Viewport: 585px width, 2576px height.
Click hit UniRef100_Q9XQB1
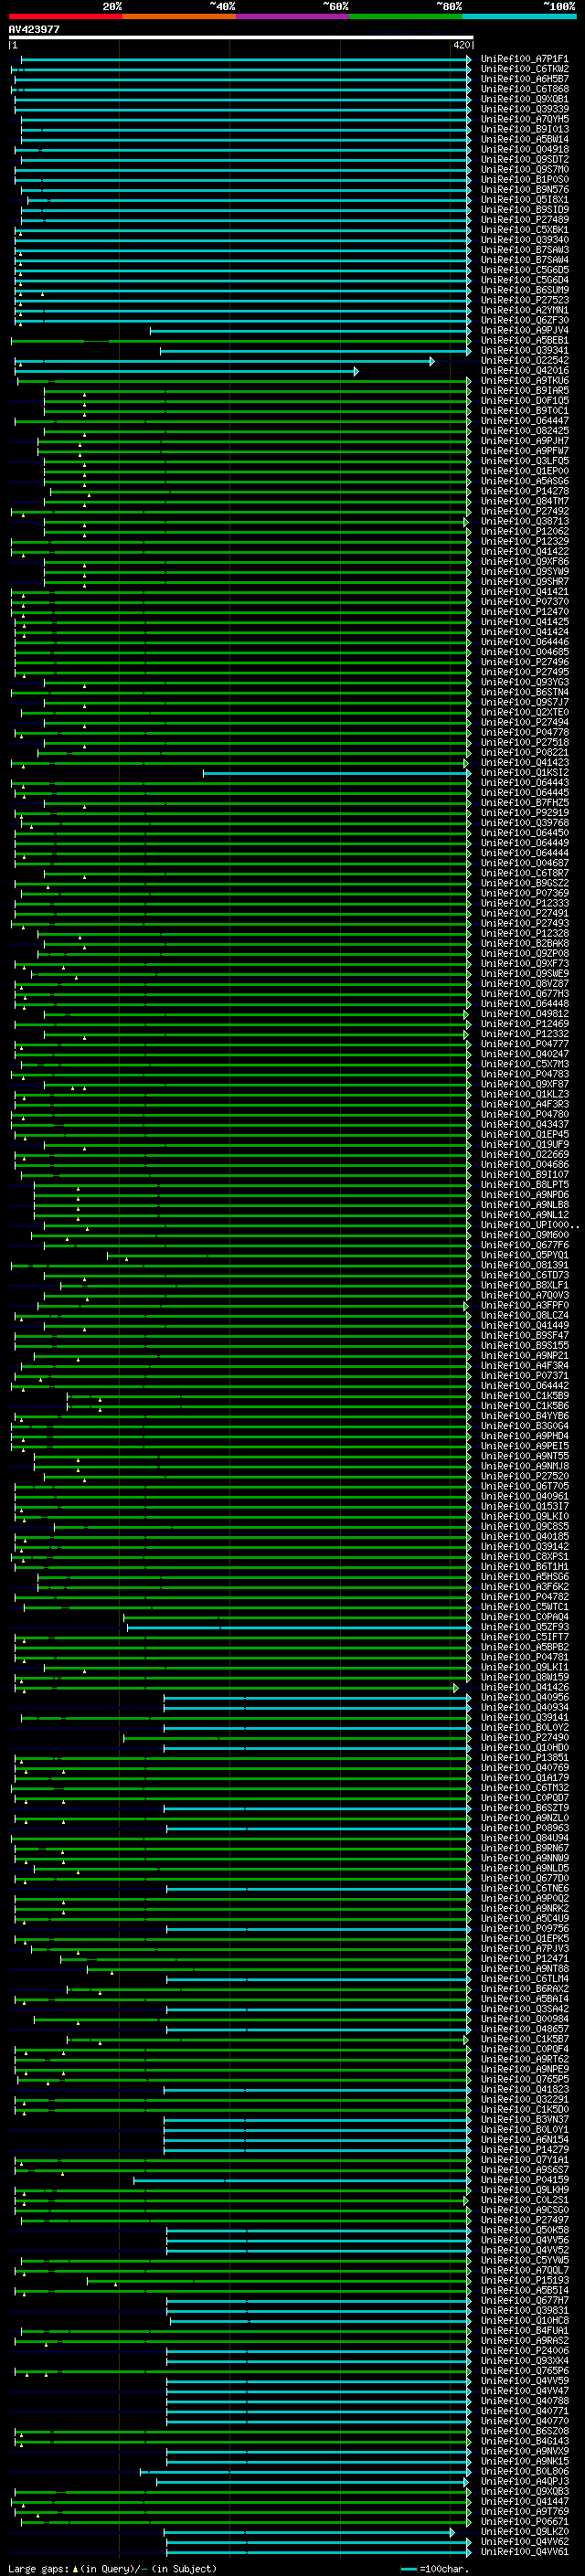click(524, 99)
